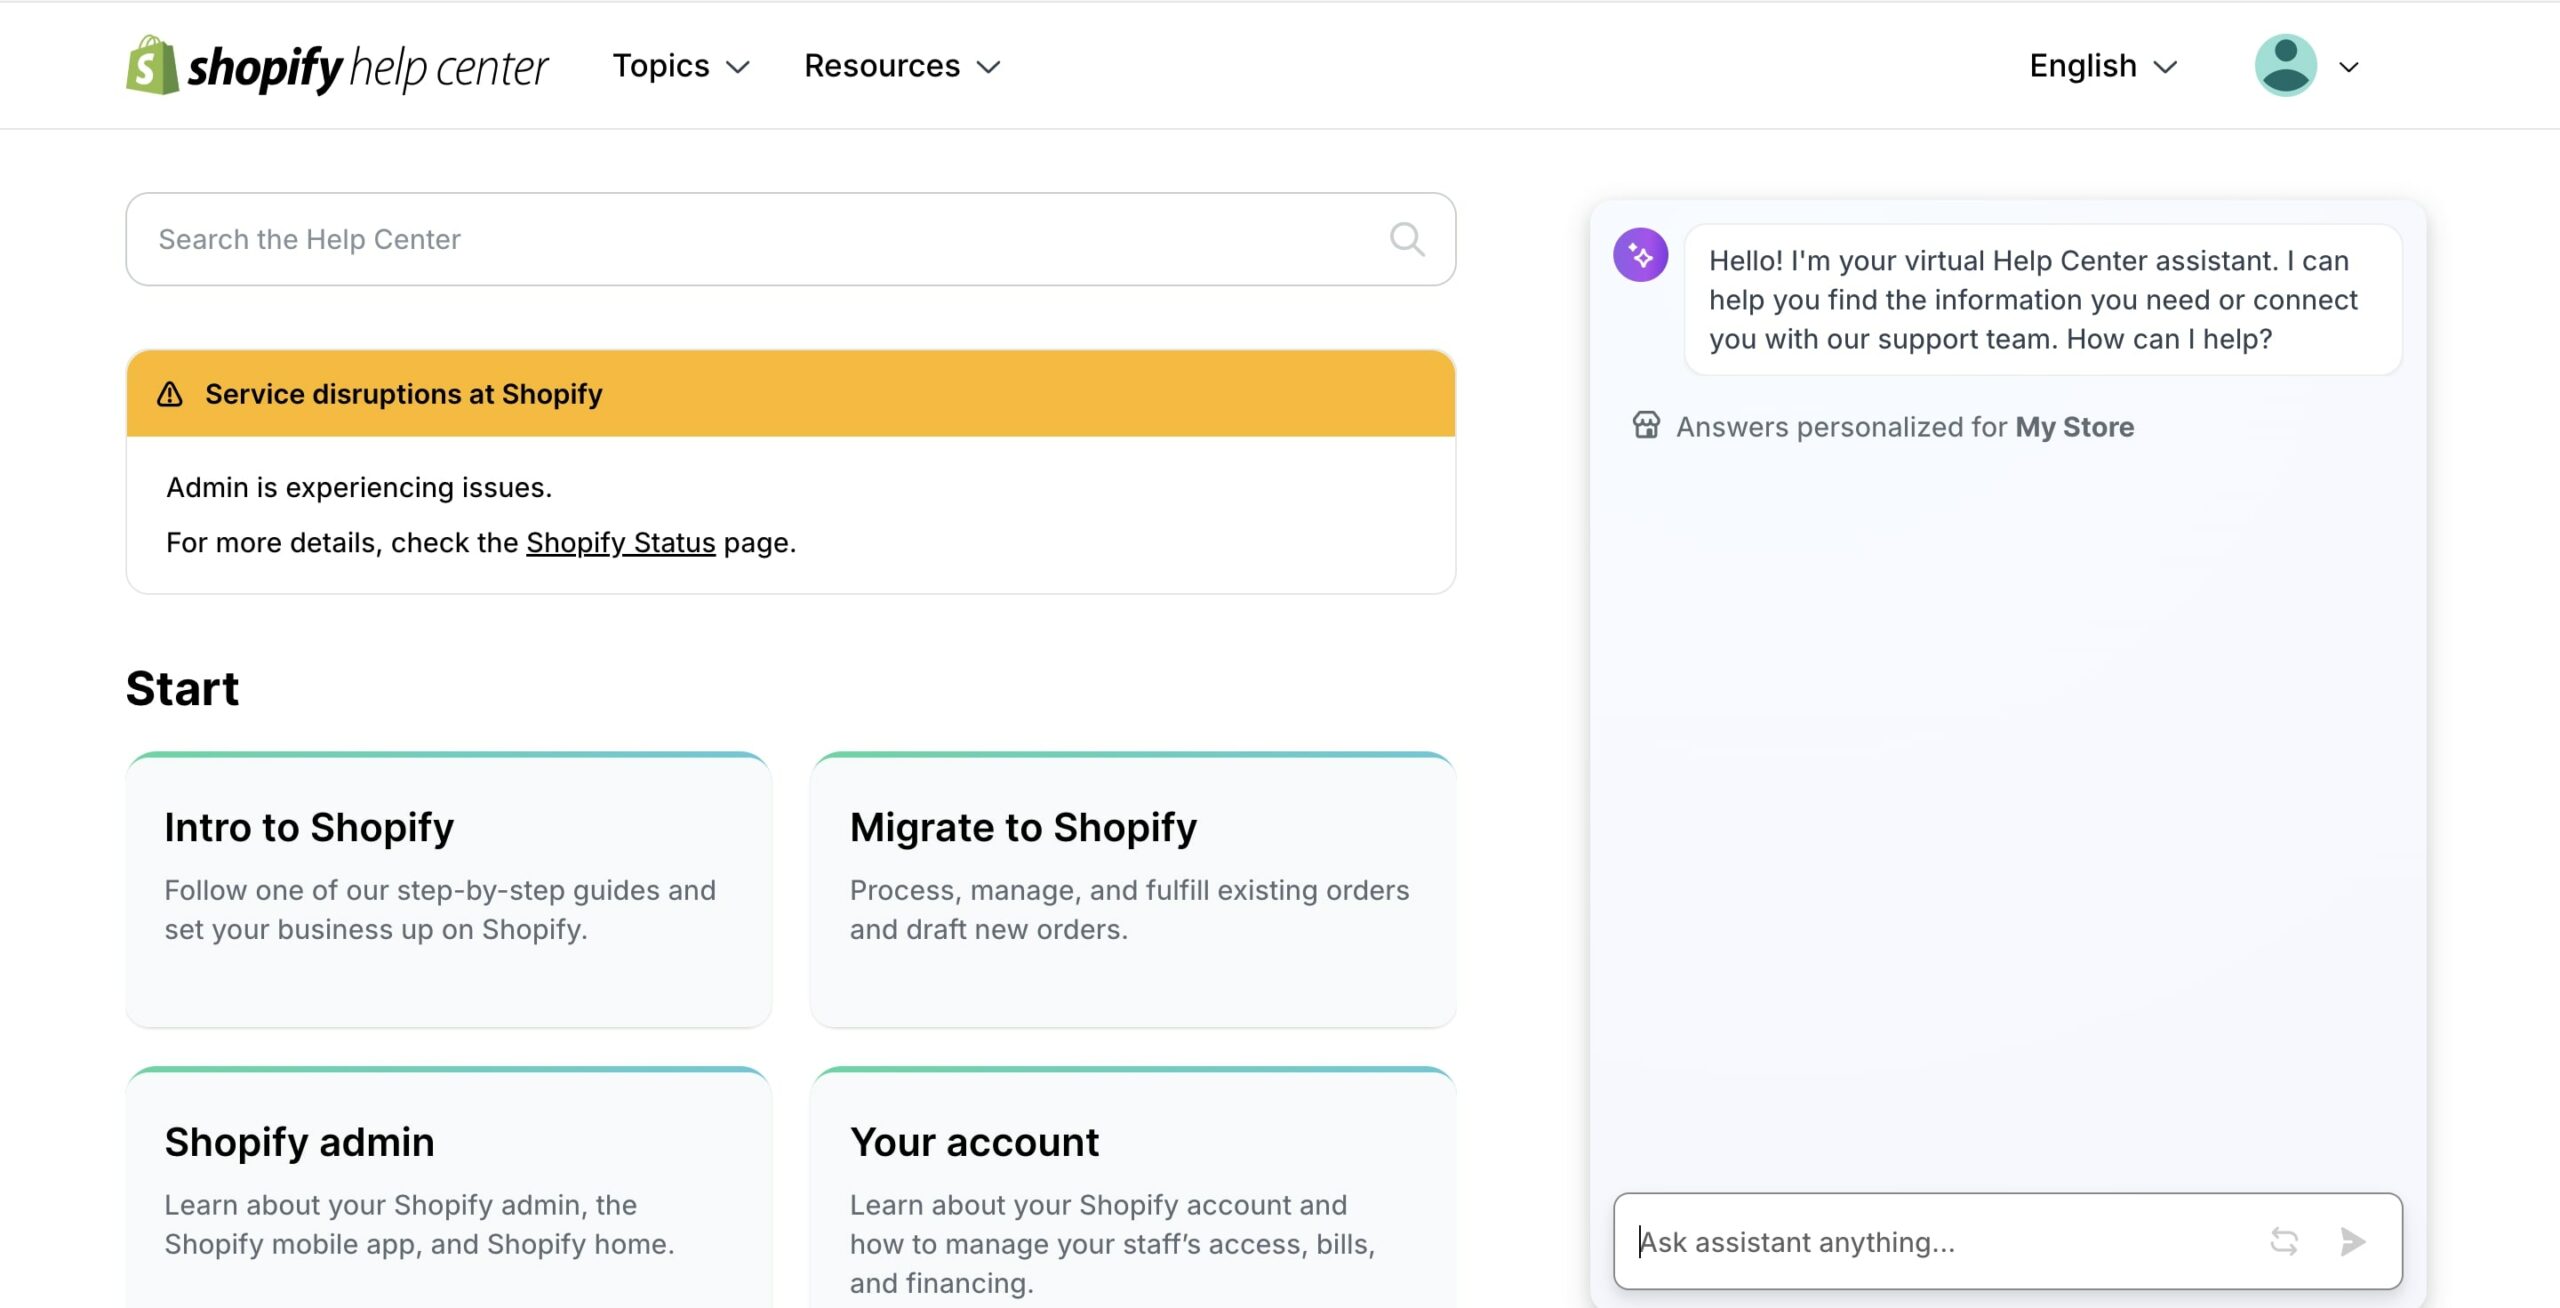Click the user profile avatar
The height and width of the screenshot is (1308, 2560).
2285,66
